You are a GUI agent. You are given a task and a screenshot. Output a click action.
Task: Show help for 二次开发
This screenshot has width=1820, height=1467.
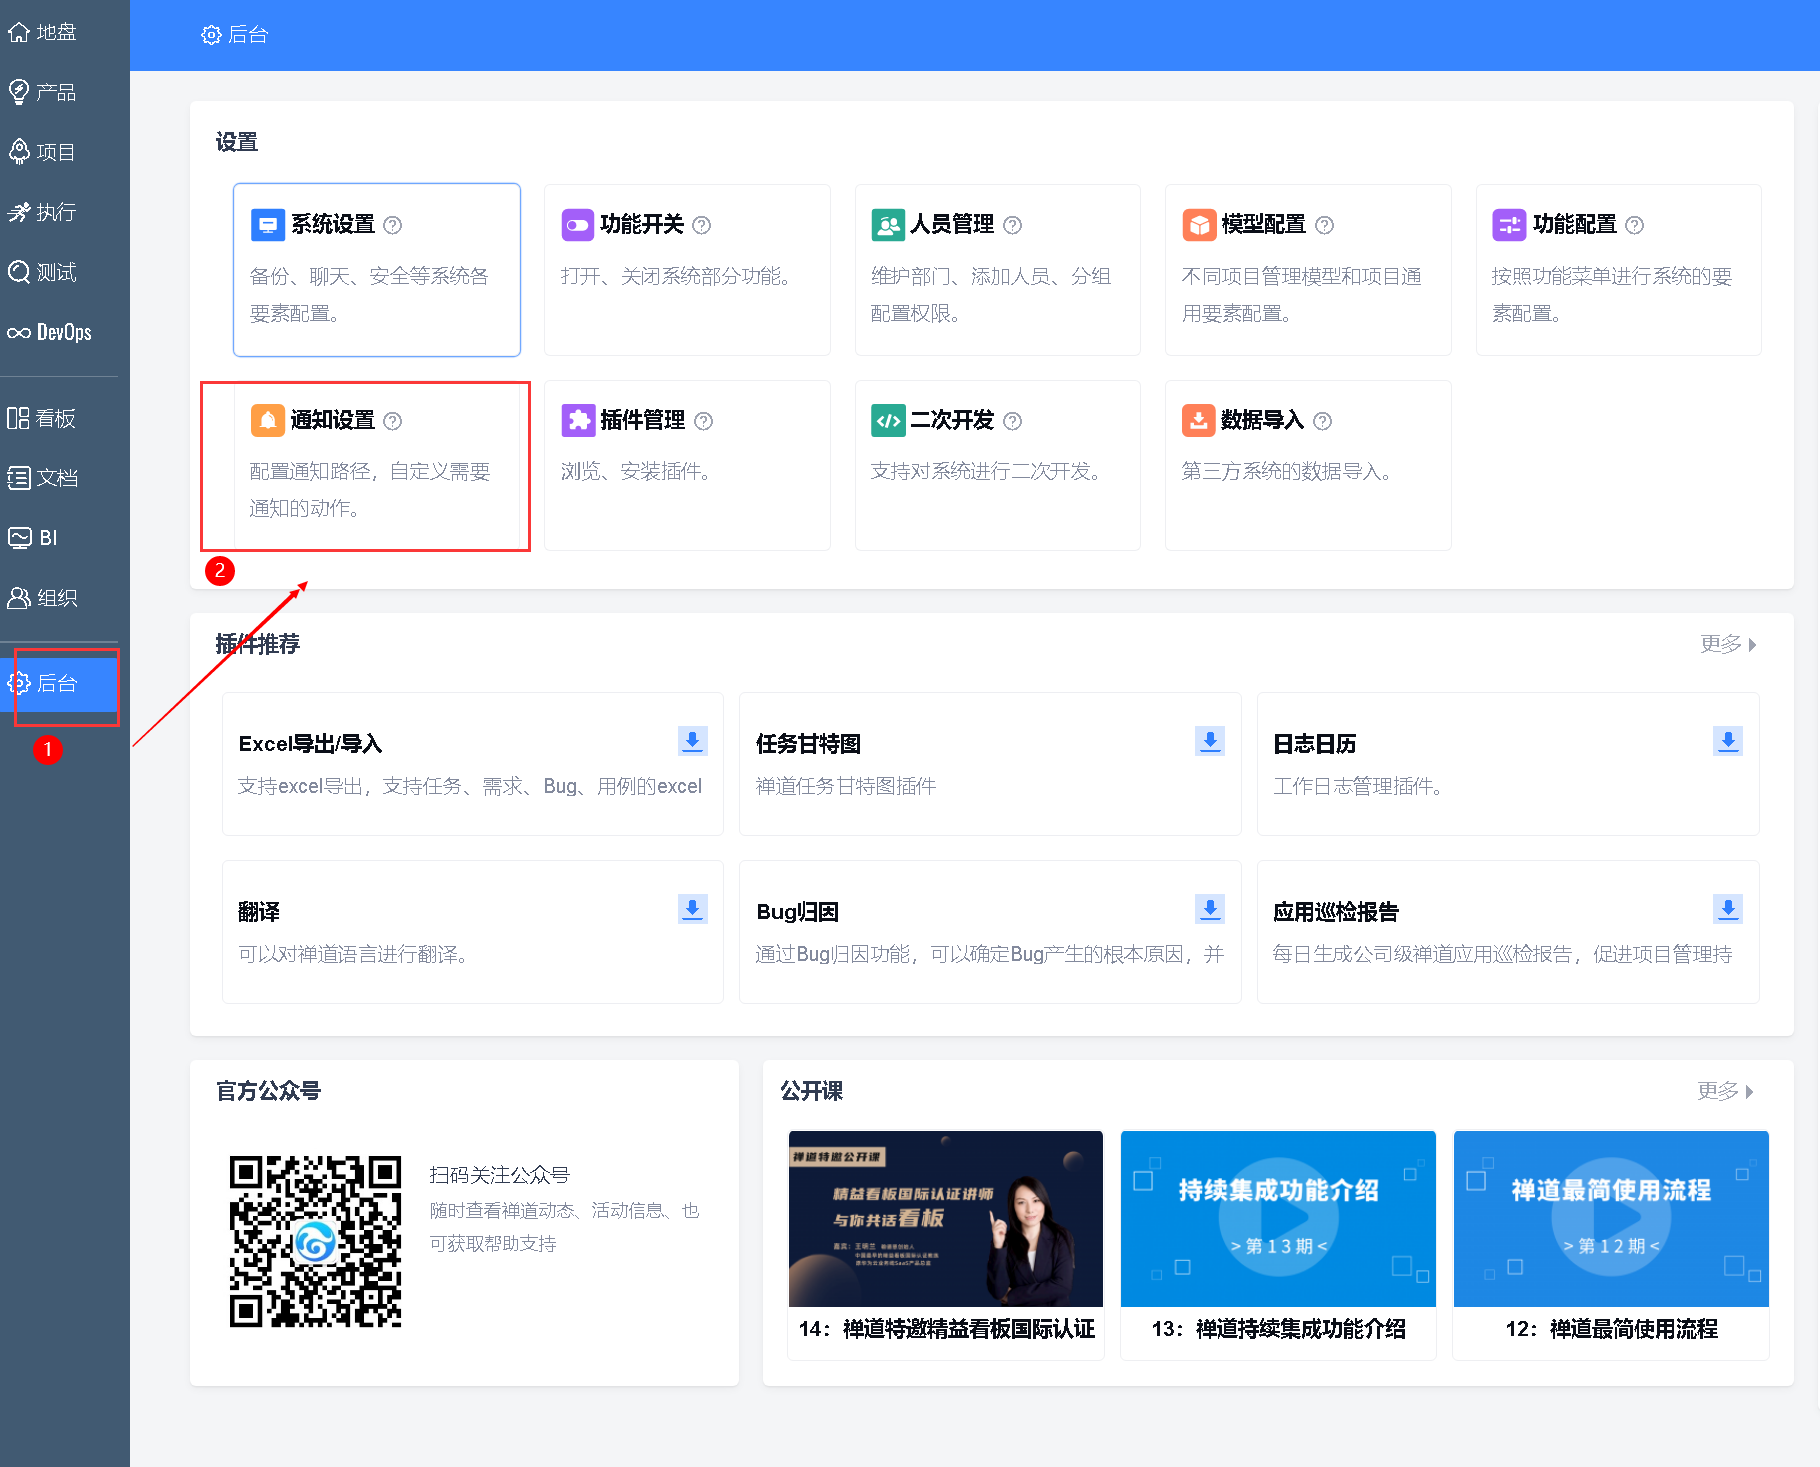click(x=1013, y=421)
